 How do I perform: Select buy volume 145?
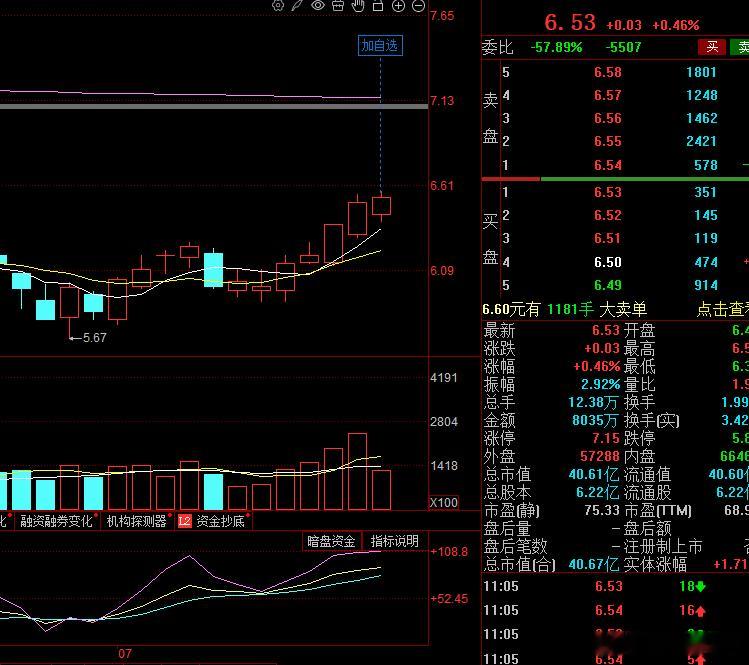pyautogui.click(x=706, y=215)
